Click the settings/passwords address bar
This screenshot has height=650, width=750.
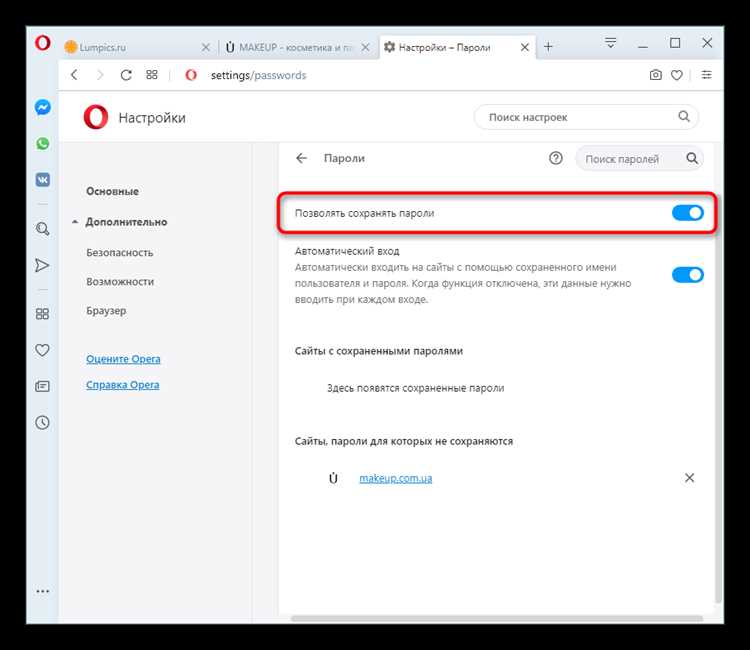[x=258, y=75]
